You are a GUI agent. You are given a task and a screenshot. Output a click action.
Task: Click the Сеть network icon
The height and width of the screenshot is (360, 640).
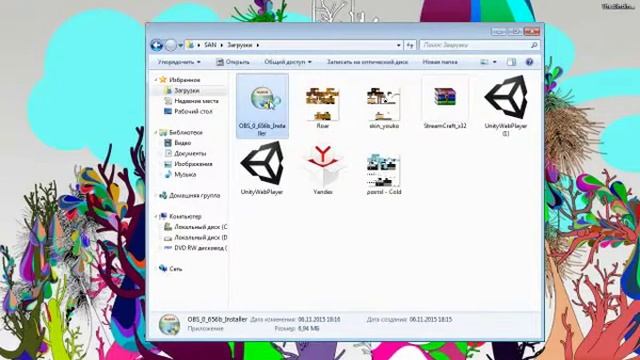pyautogui.click(x=163, y=269)
